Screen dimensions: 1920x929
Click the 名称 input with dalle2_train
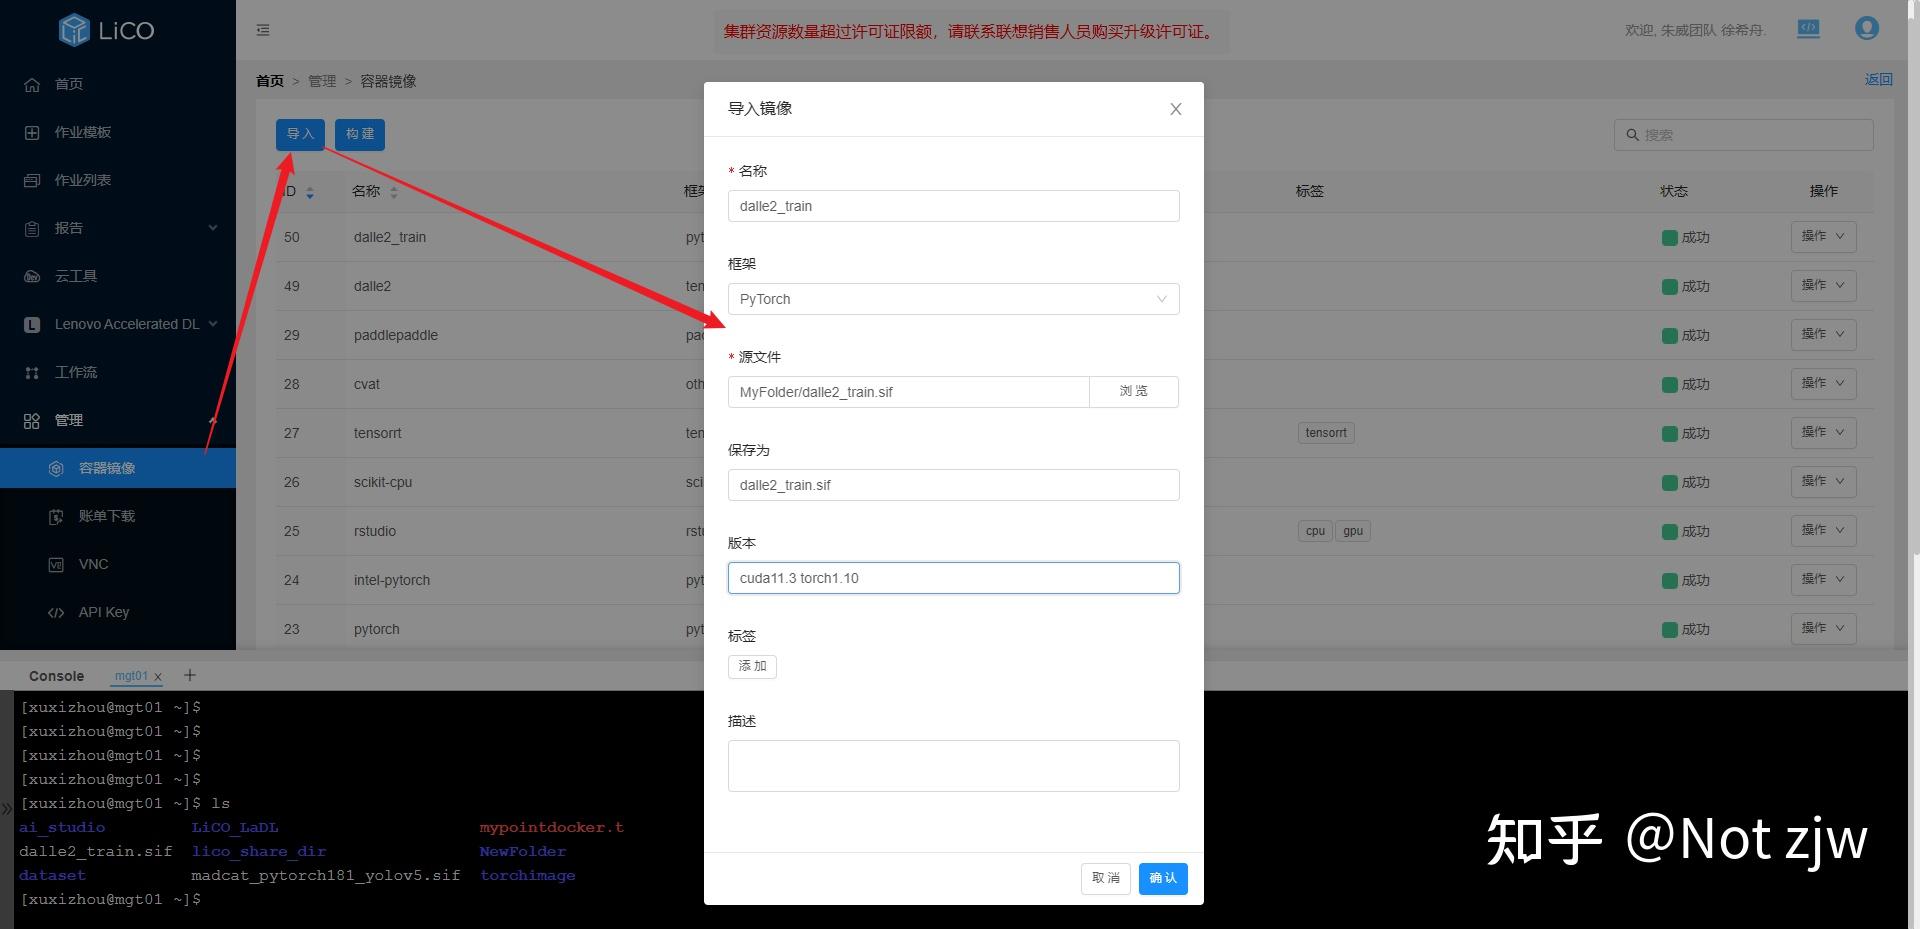(953, 206)
